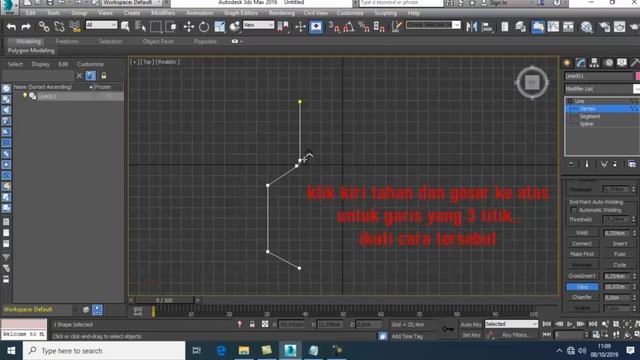Switch to the Object Paint ribbon tab
The image size is (640, 360).
[x=158, y=41]
